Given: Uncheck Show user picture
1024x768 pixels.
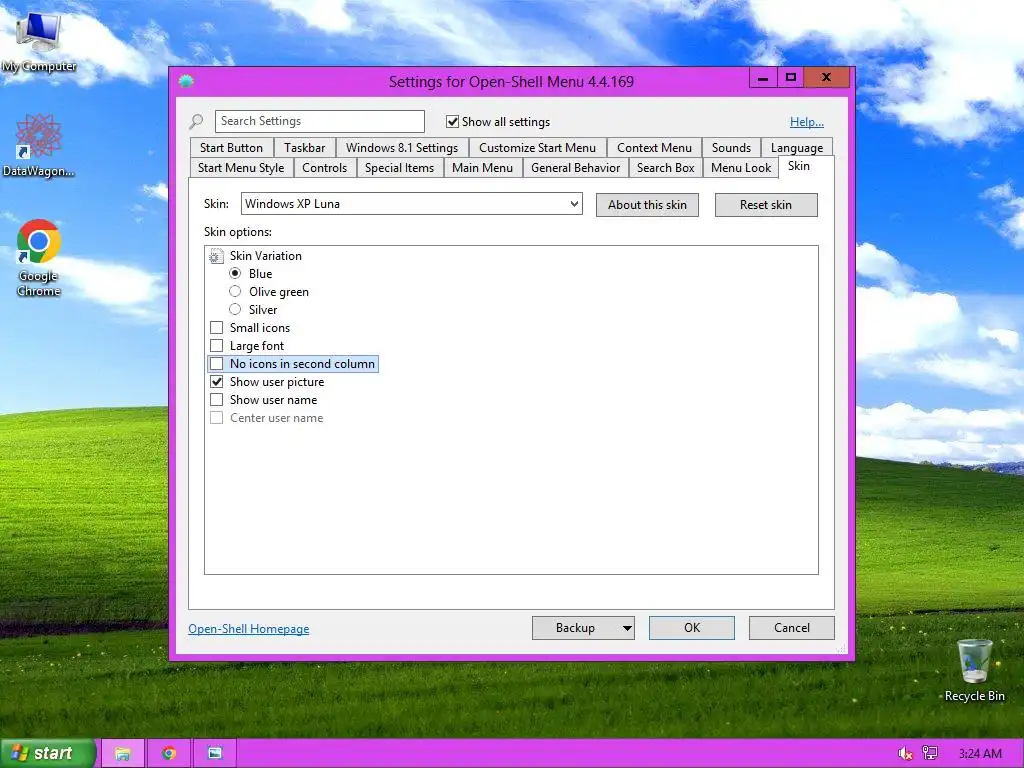Looking at the screenshot, I should click(x=216, y=381).
